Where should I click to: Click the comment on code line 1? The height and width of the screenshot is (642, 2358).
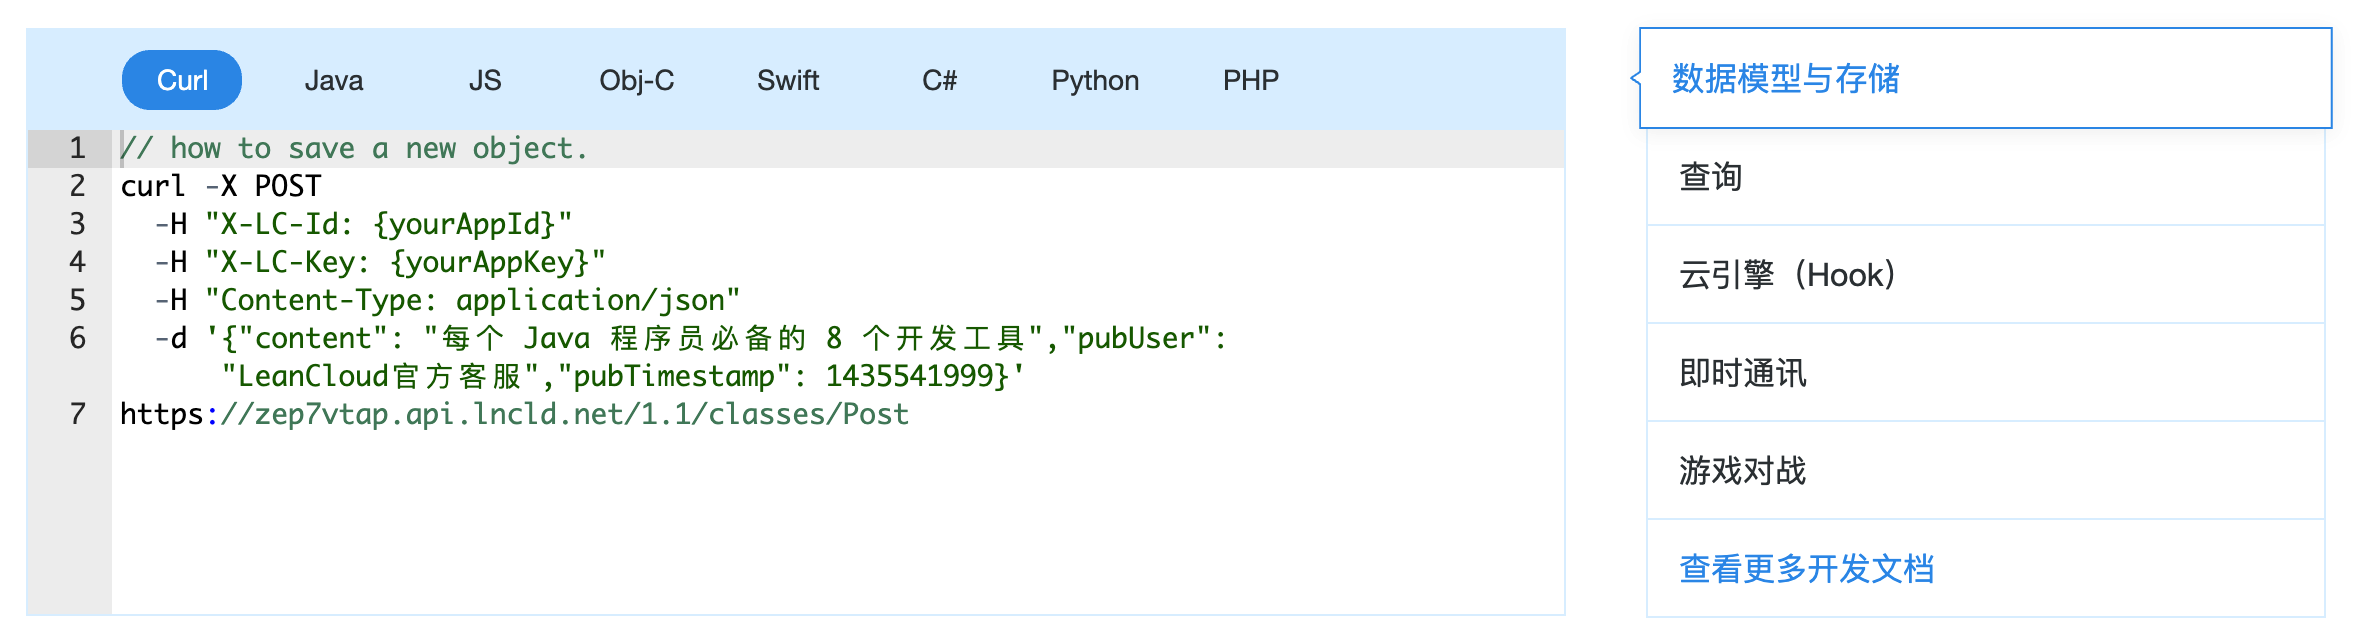coord(355,148)
